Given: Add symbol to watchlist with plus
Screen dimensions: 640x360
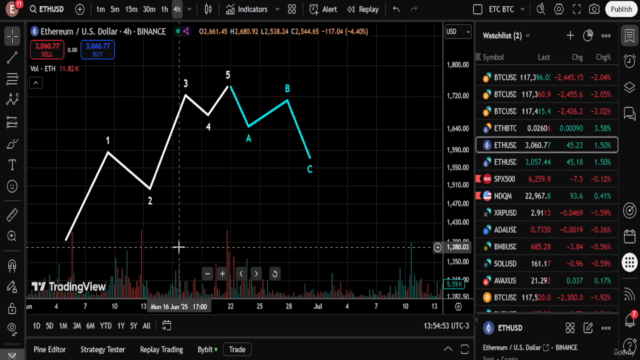Looking at the screenshot, I should click(x=570, y=36).
